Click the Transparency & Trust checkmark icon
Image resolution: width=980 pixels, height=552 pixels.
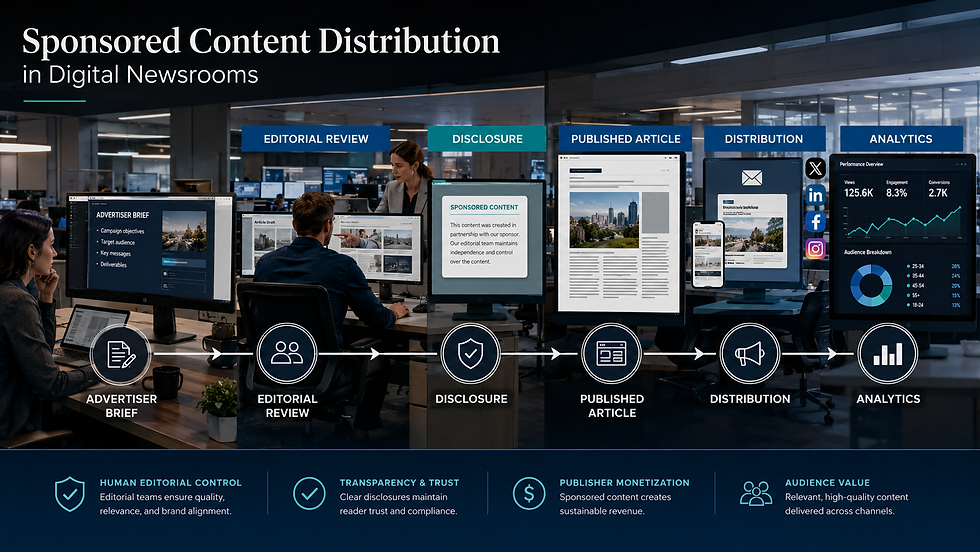coord(309,493)
